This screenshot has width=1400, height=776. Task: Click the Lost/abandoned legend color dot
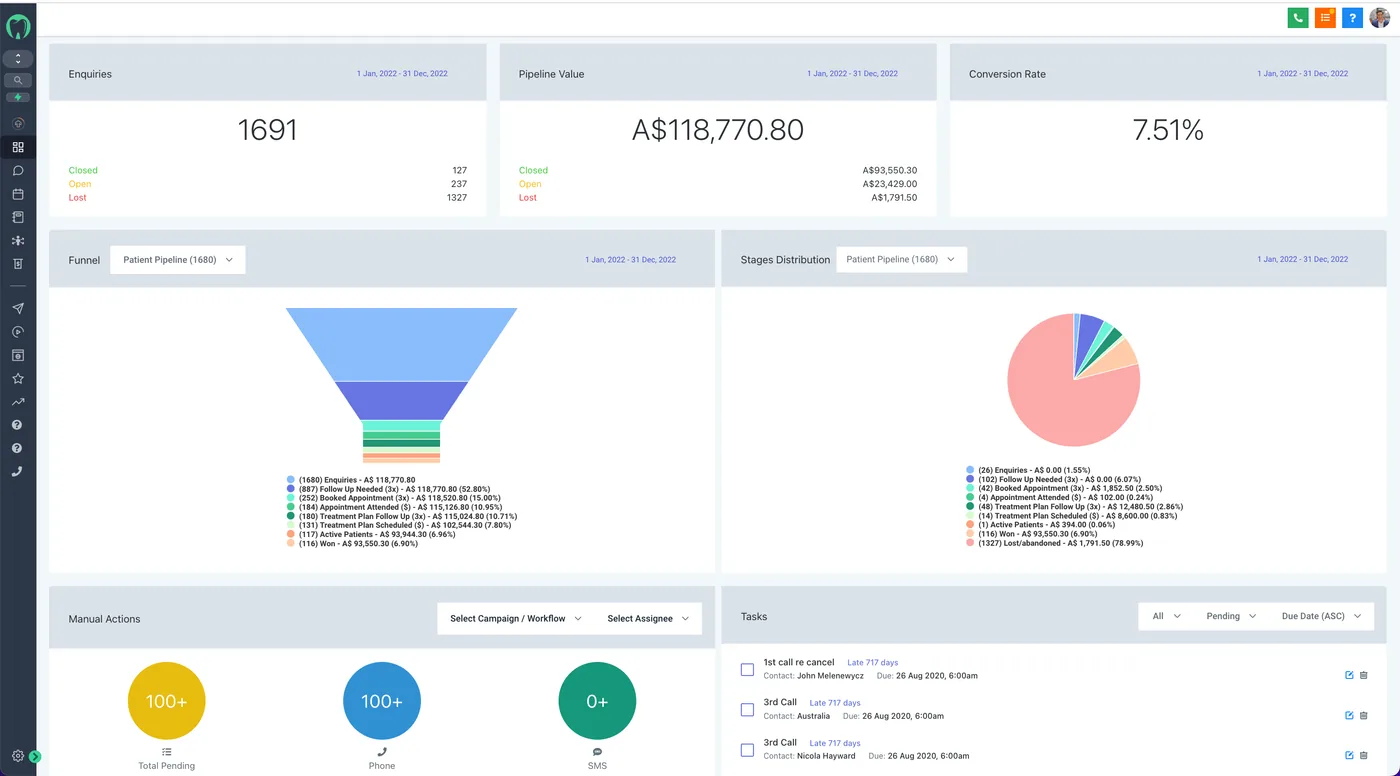point(970,543)
